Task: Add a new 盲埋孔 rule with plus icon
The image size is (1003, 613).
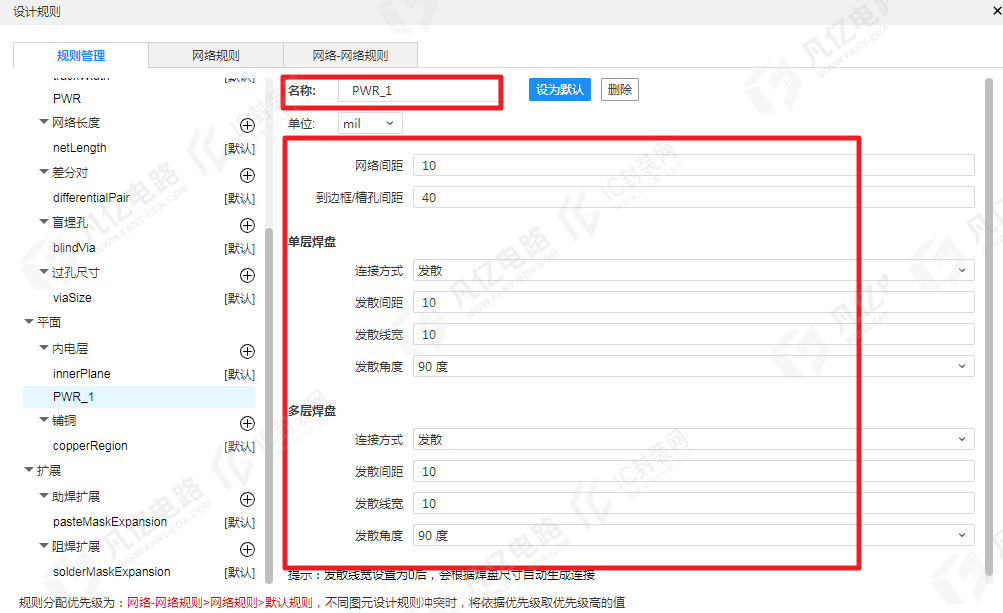Action: 247,225
